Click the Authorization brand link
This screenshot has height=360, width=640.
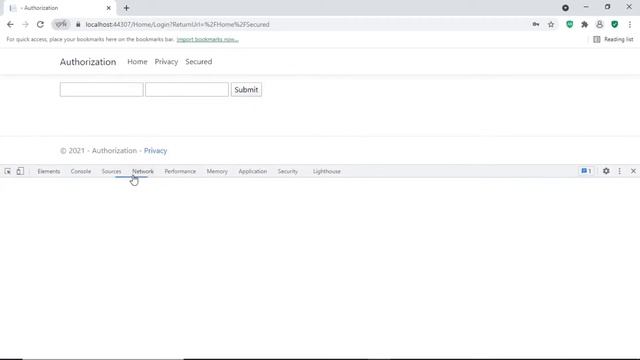point(88,62)
